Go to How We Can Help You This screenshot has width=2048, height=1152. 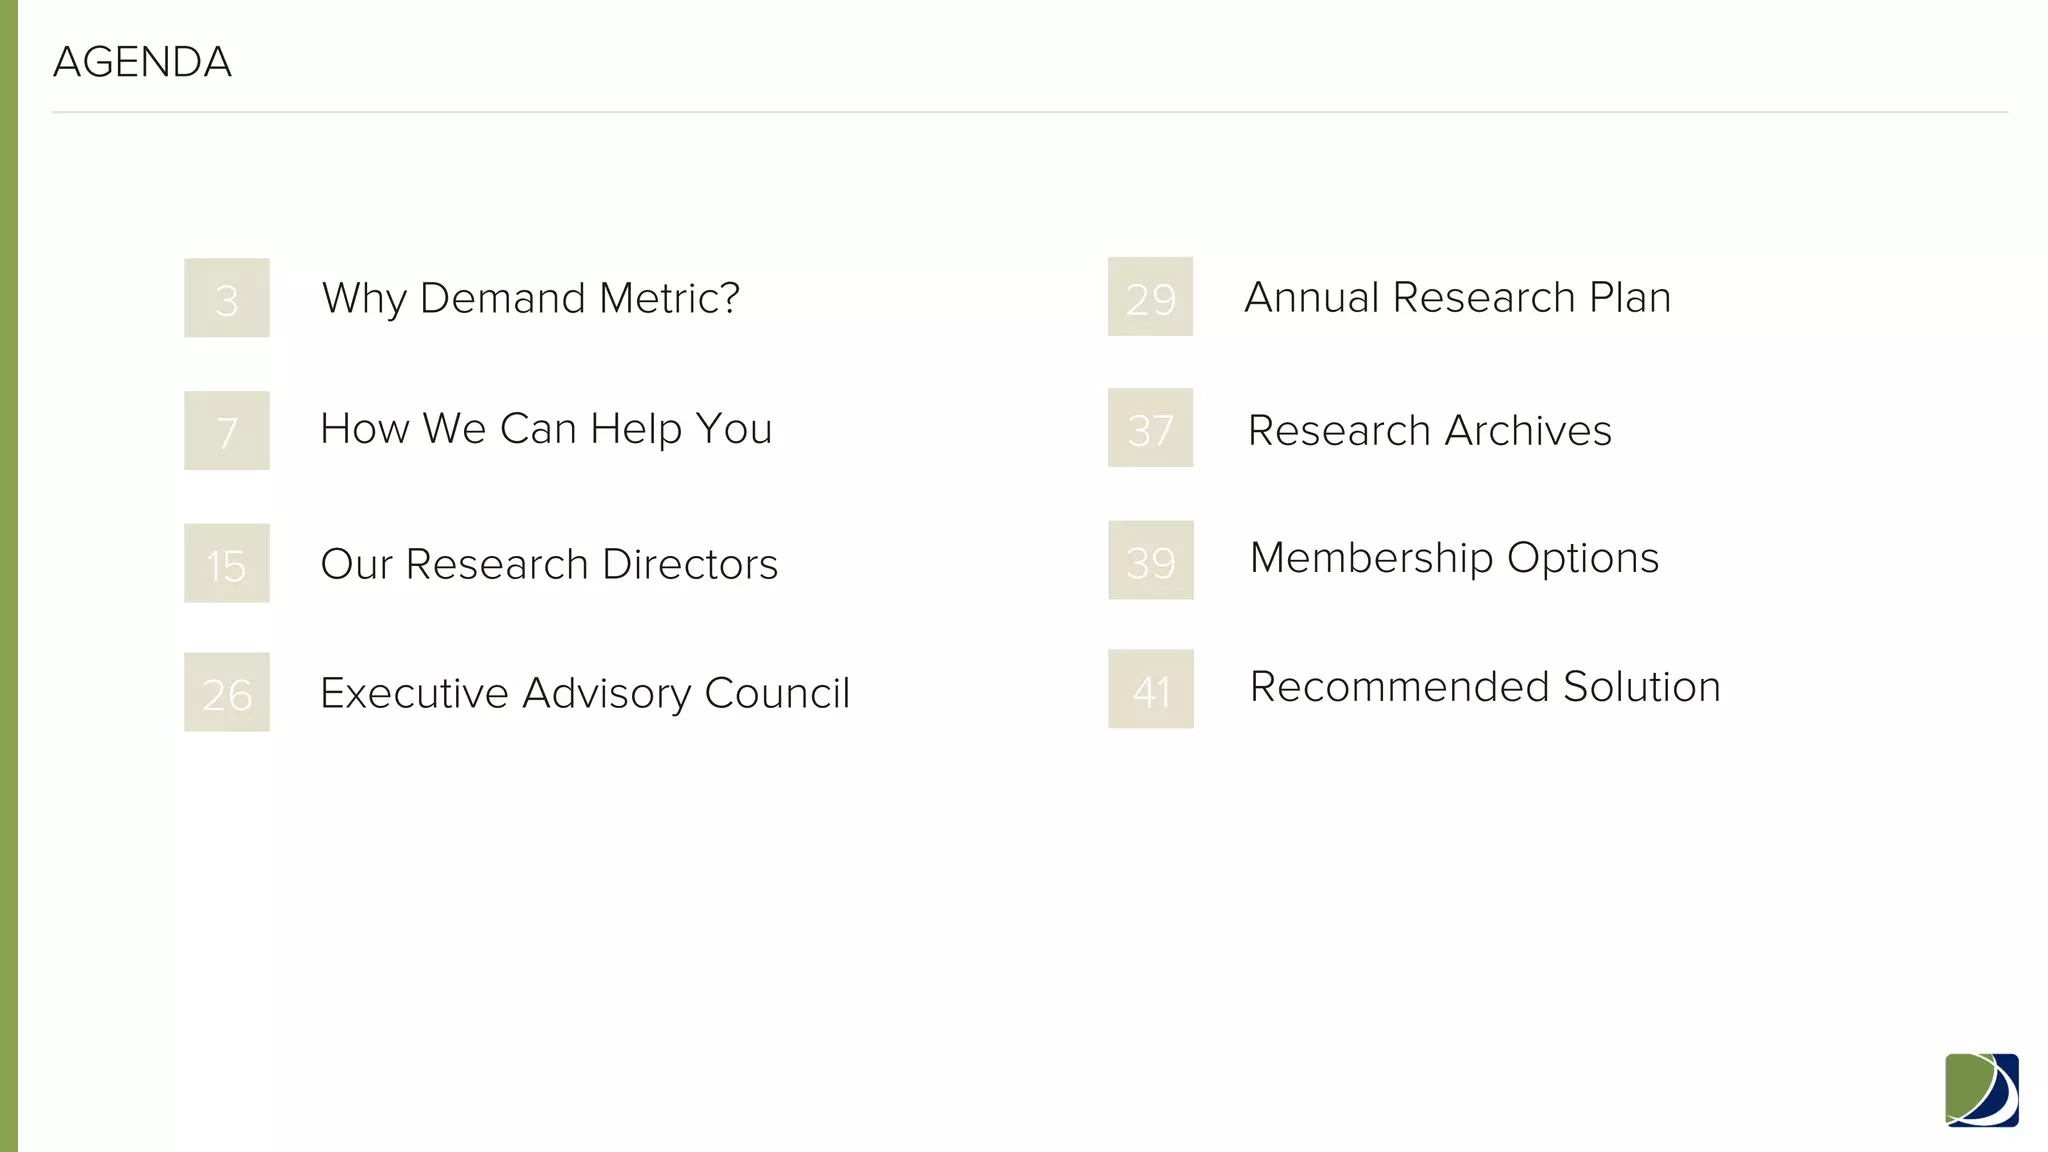546,429
